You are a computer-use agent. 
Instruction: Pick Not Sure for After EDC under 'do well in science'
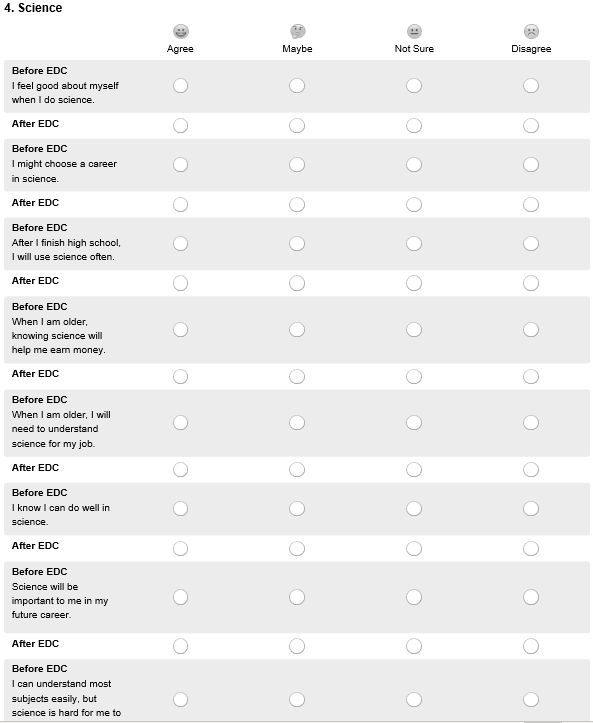pos(414,549)
